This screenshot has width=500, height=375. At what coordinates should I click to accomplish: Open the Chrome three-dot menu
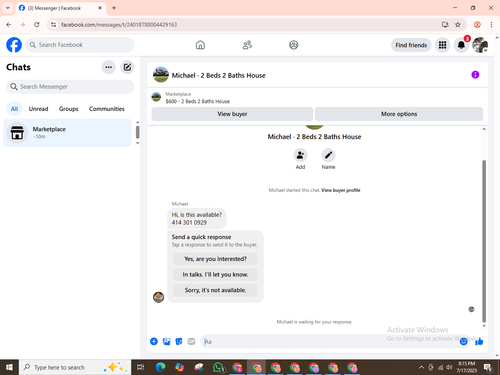point(491,25)
